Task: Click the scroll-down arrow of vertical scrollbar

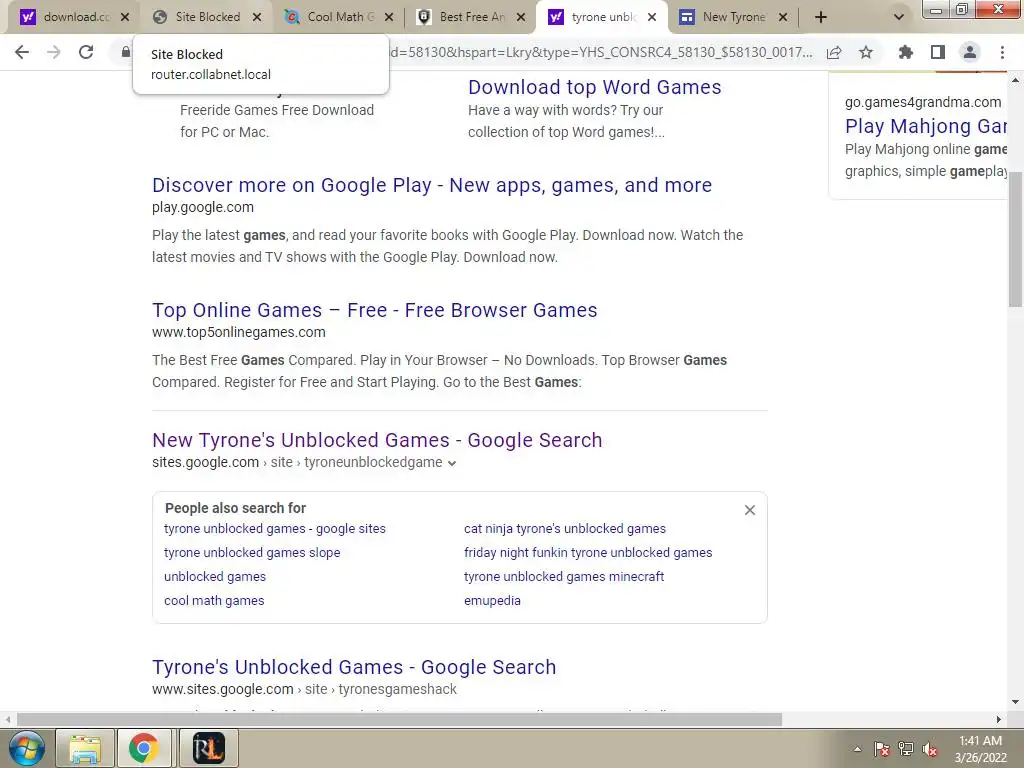Action: 1016,703
